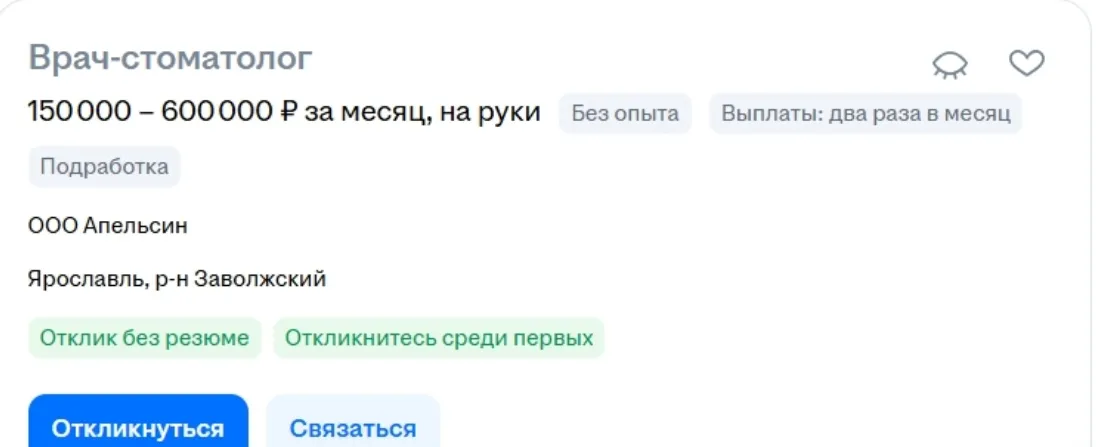This screenshot has width=1096, height=447.
Task: Hide this vacancy with the crossed-eye icon
Action: (950, 65)
